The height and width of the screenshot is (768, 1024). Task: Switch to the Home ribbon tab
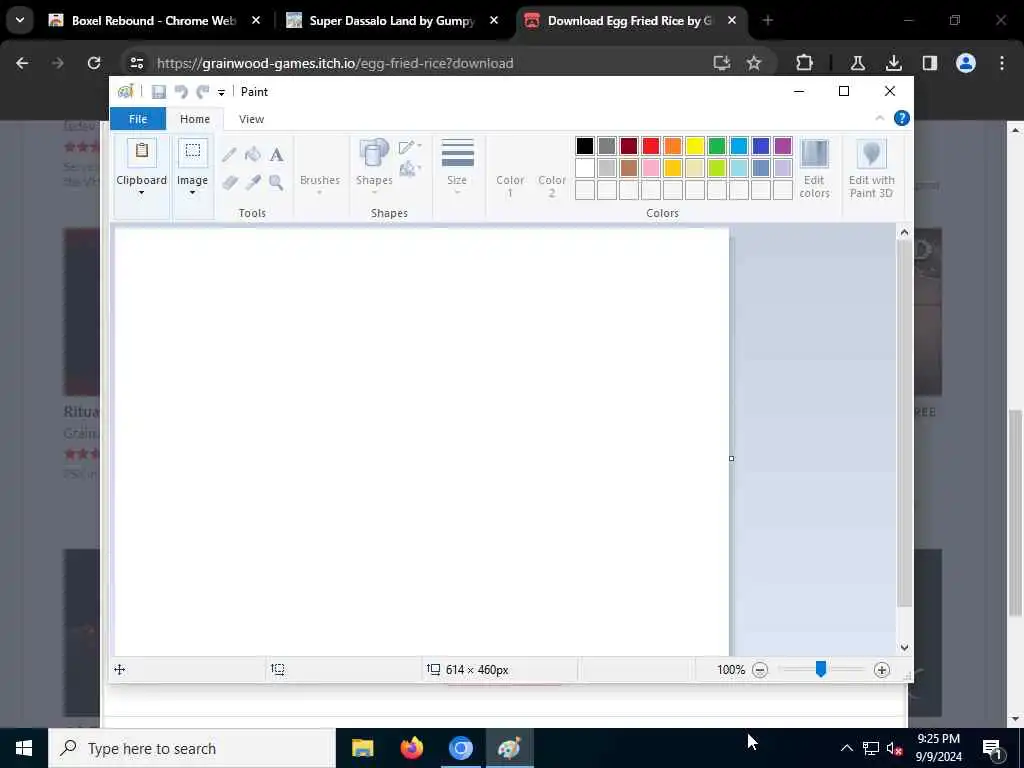195,119
